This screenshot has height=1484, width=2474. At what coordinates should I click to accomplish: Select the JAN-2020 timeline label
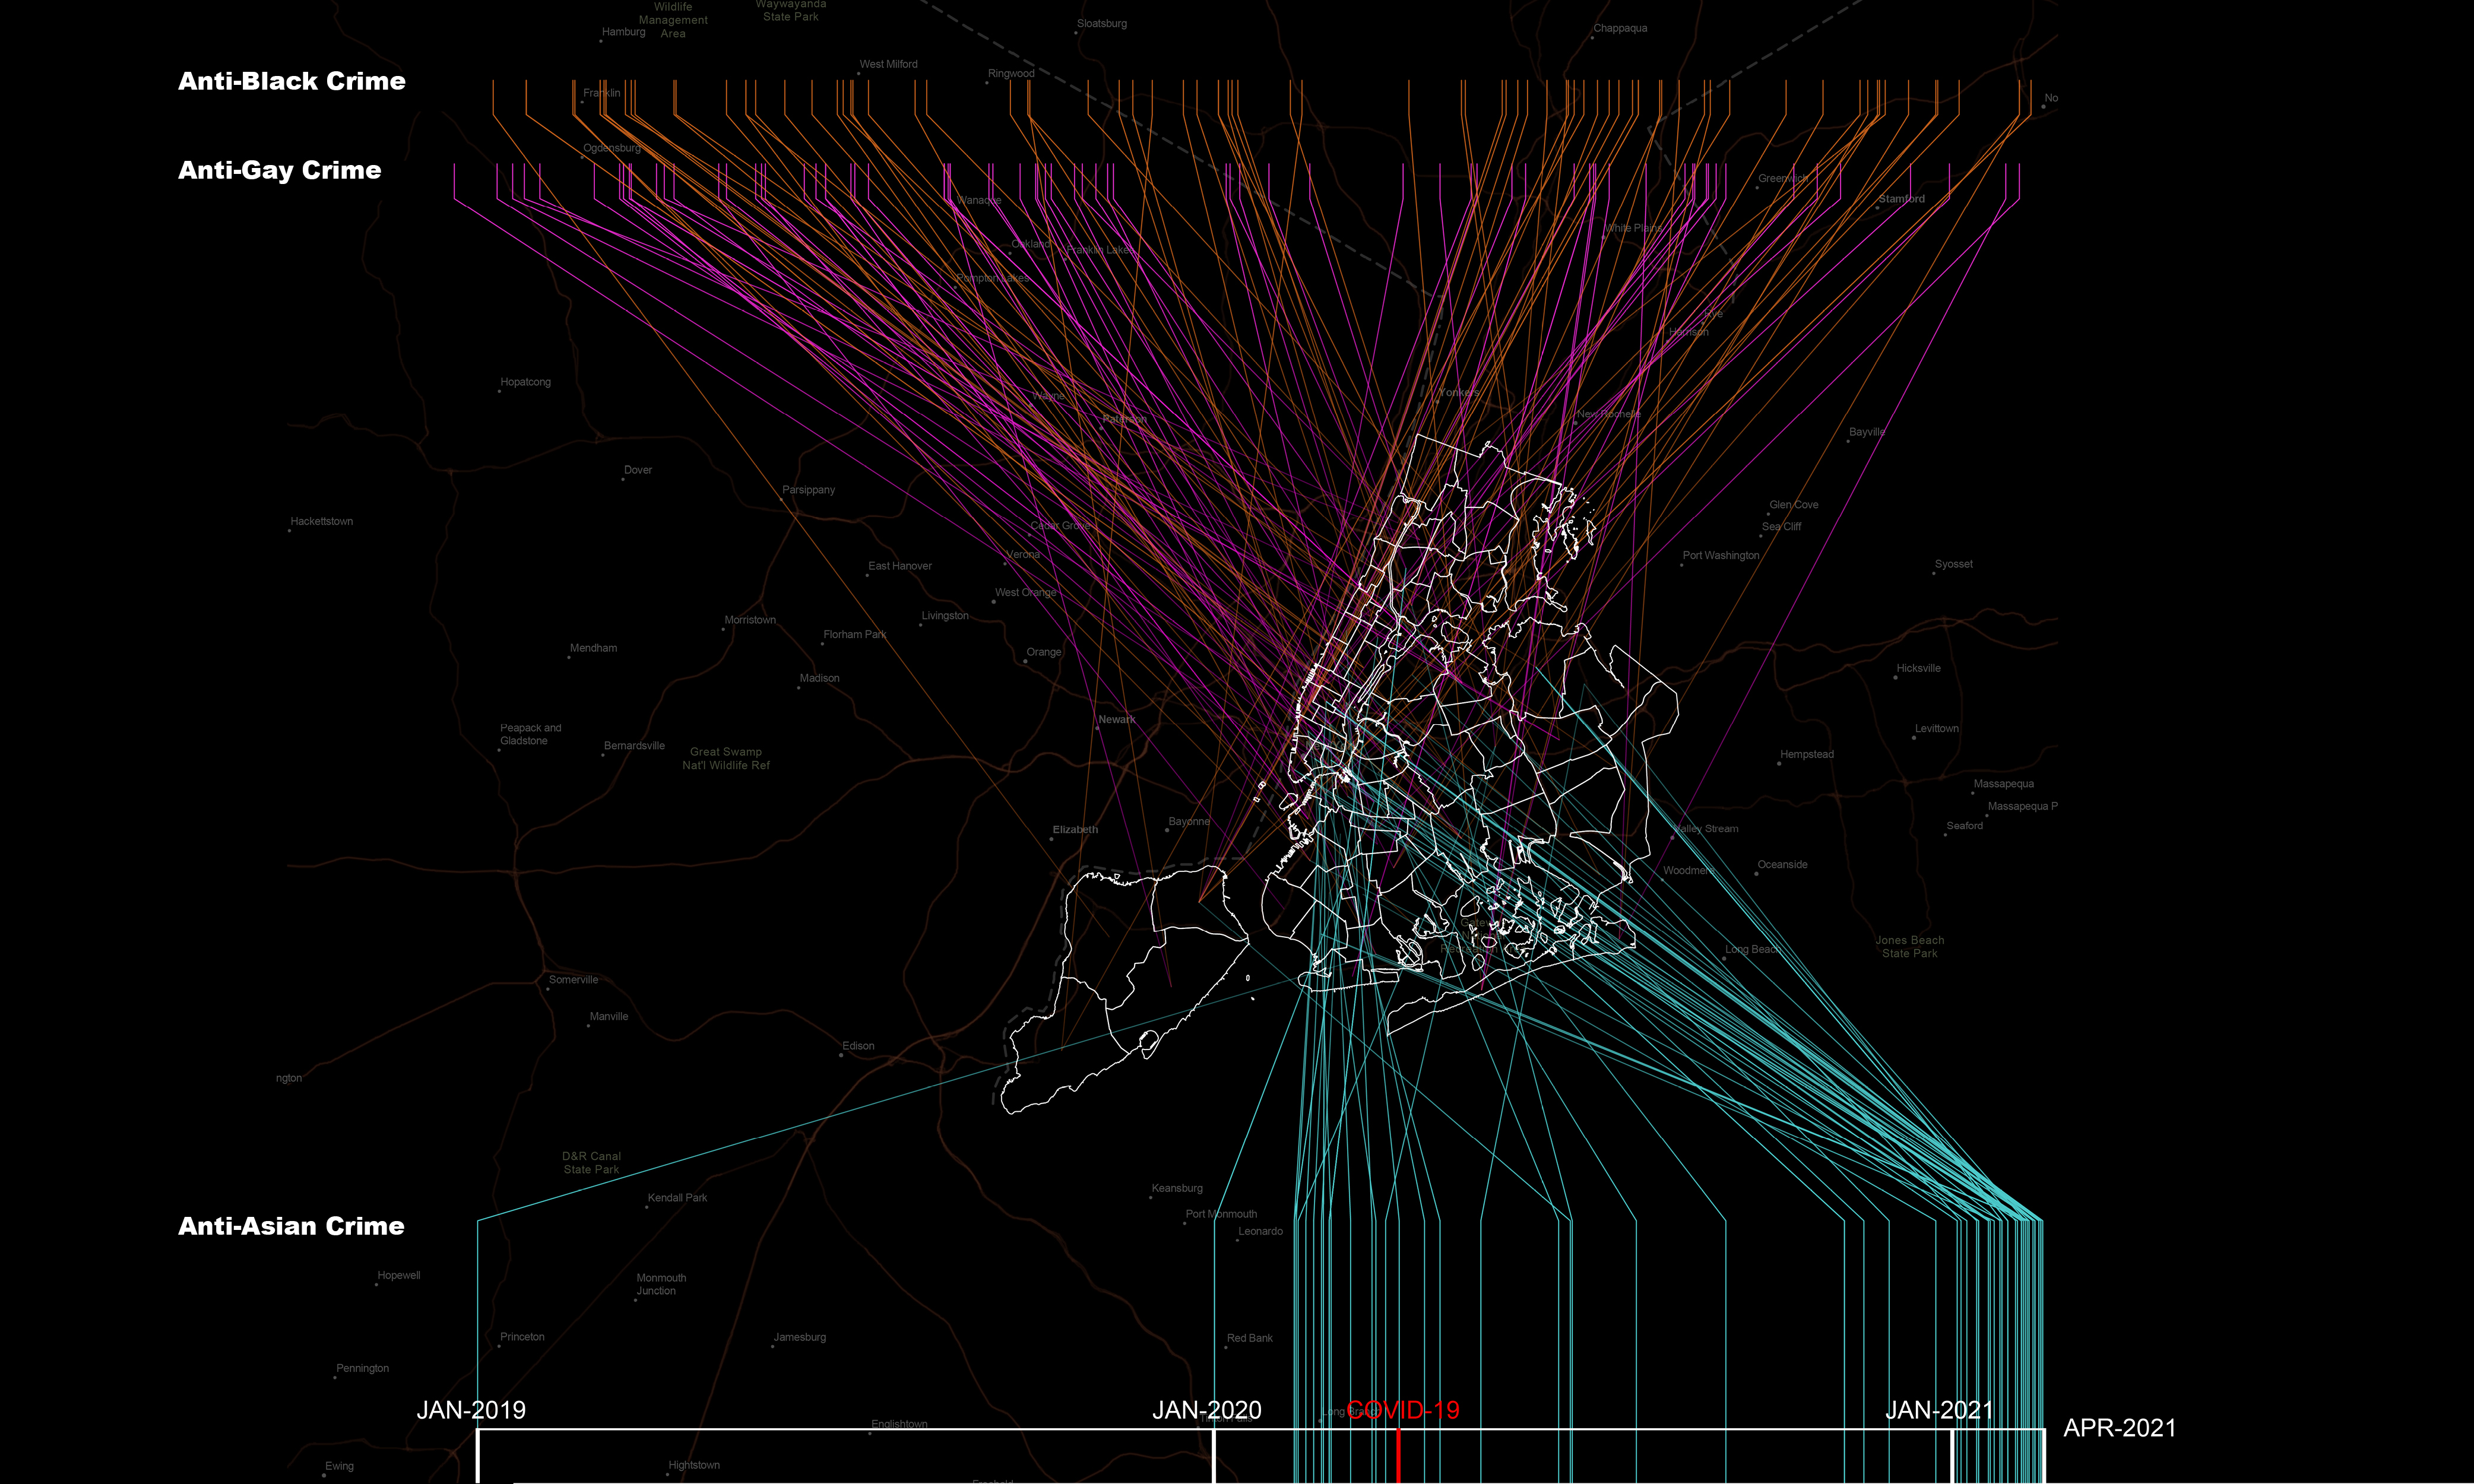click(1206, 1410)
